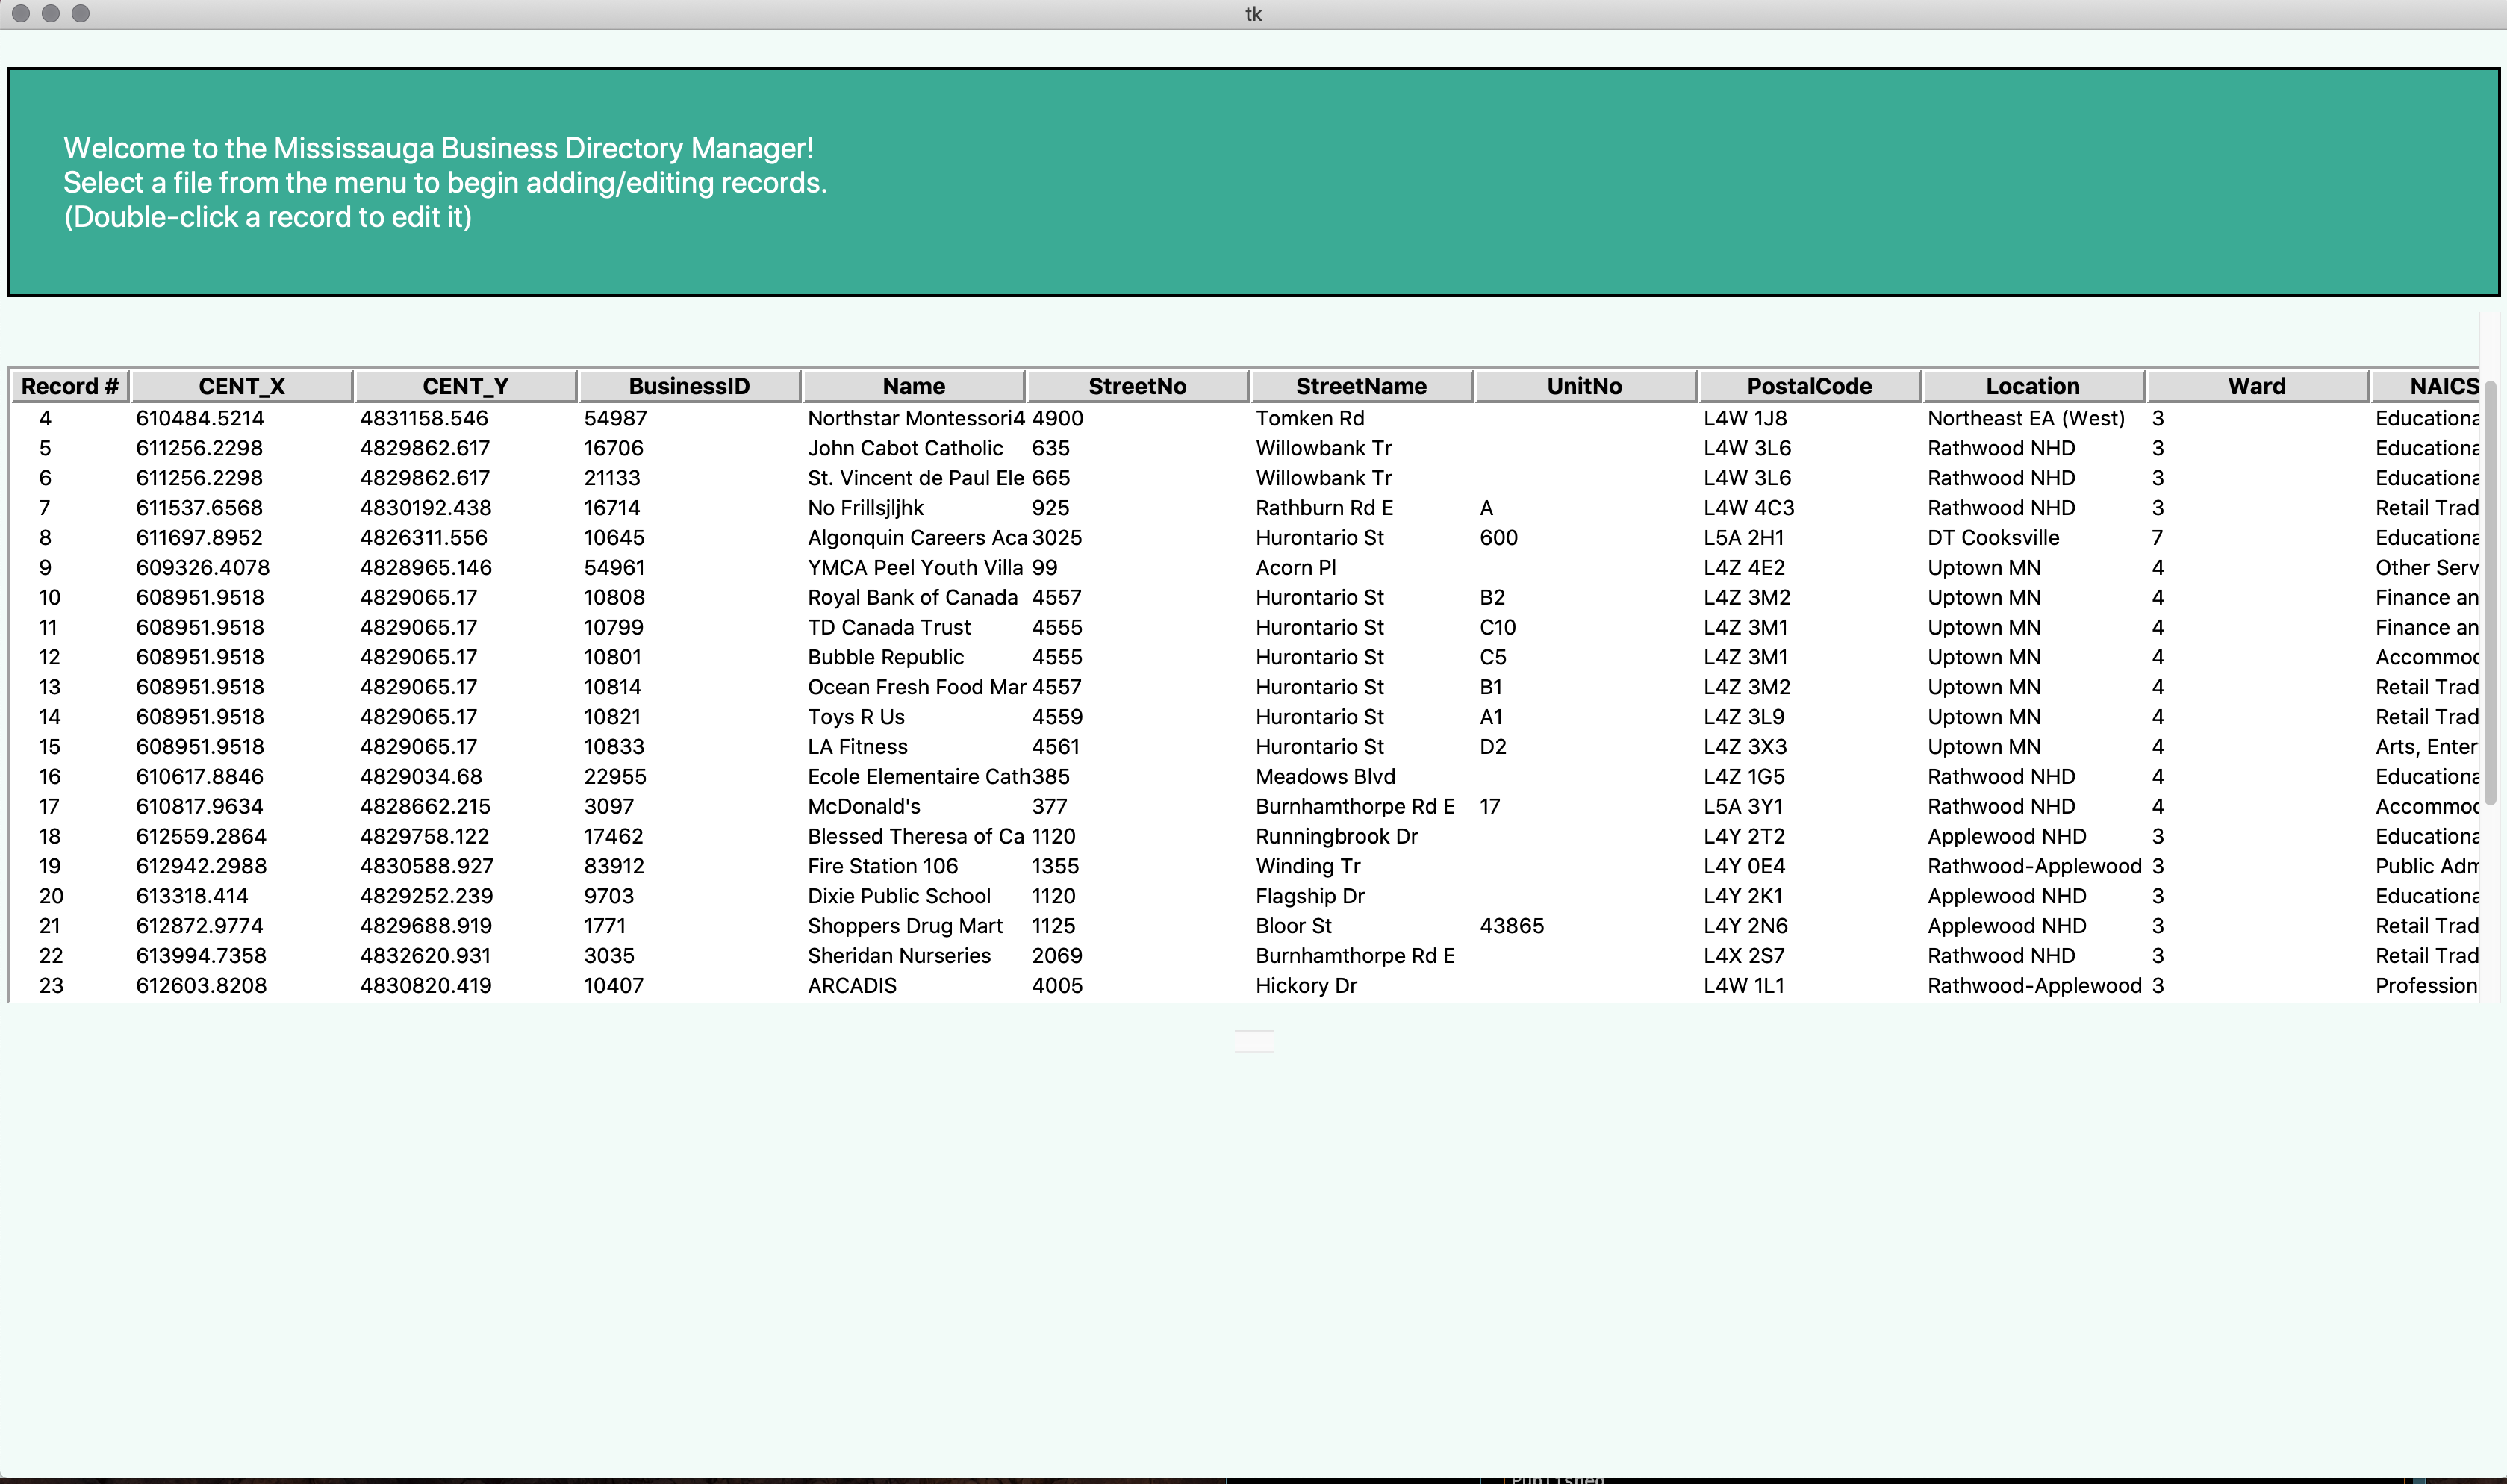Click postal code L5A 2H1 cell
The width and height of the screenshot is (2507, 1484).
pyautogui.click(x=1743, y=538)
